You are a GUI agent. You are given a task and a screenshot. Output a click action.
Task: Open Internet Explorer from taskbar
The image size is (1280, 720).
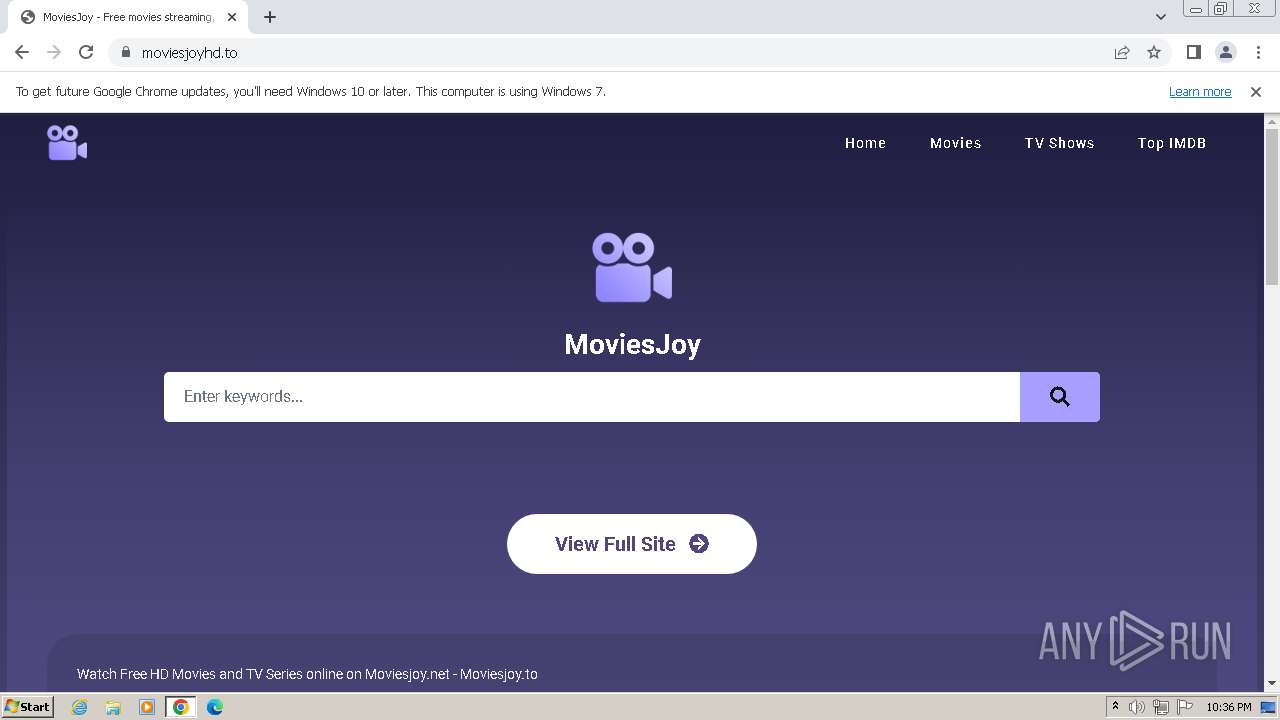pos(79,707)
